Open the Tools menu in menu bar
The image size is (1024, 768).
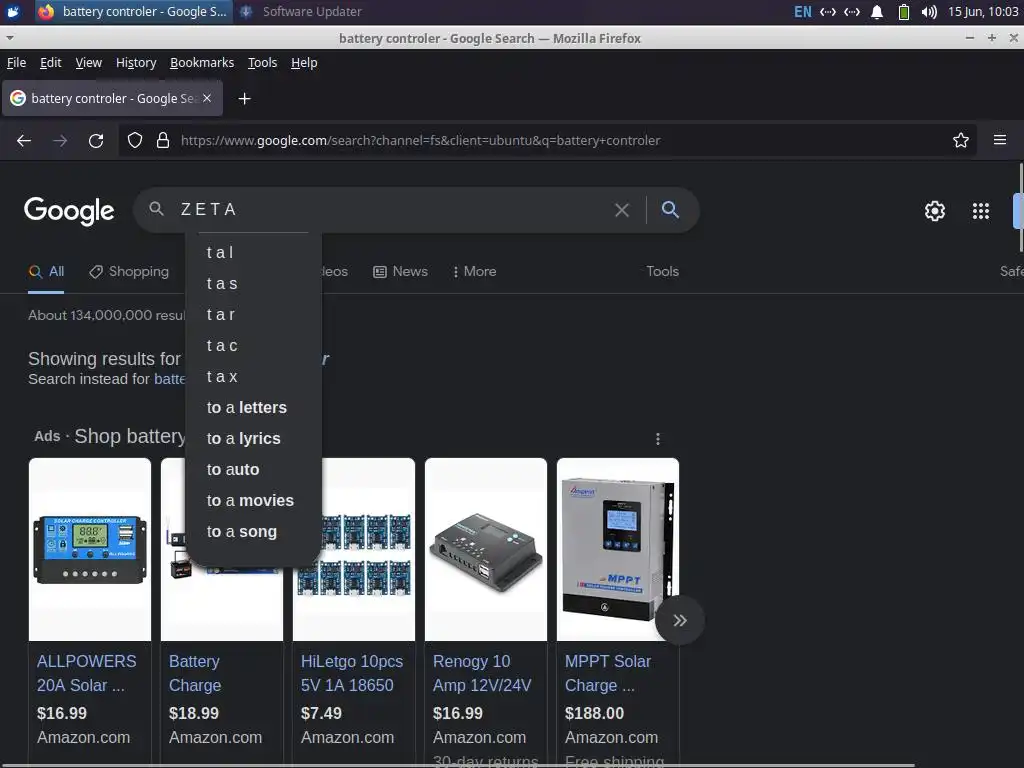pyautogui.click(x=263, y=63)
